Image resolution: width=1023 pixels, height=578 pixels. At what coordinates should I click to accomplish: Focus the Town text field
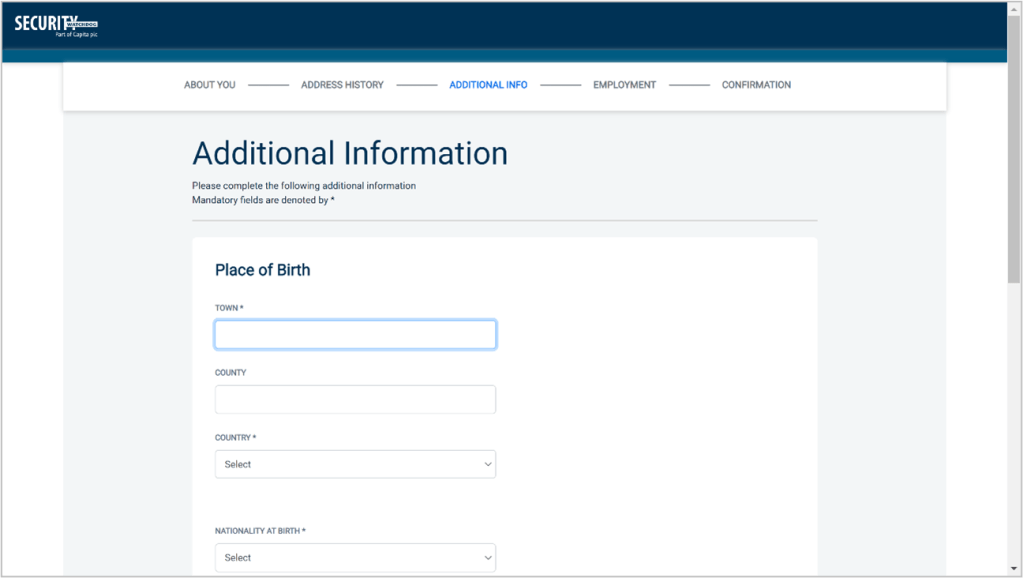355,335
